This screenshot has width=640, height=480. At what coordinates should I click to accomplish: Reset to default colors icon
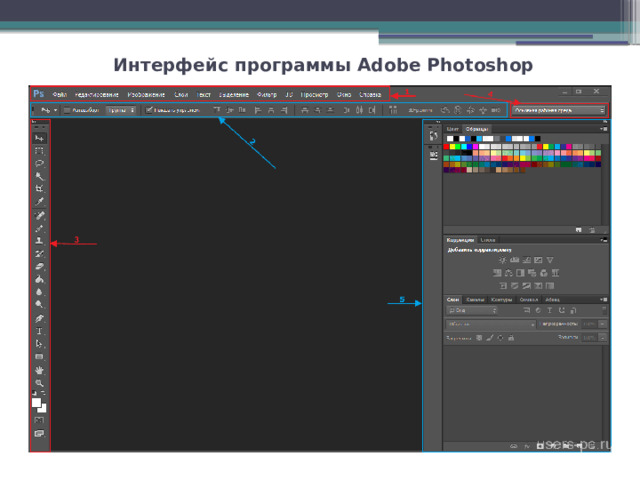tap(34, 393)
